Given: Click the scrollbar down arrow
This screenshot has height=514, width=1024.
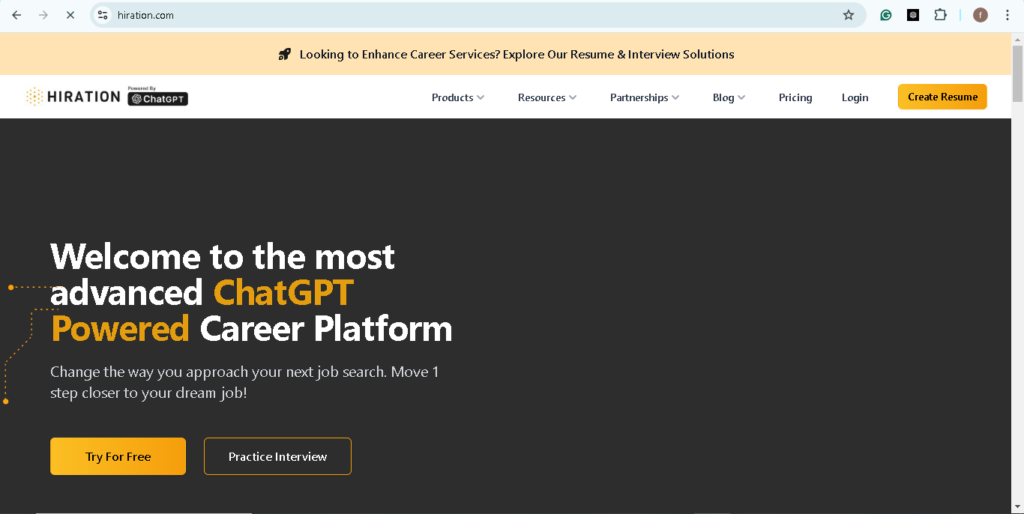Looking at the screenshot, I should (x=1017, y=507).
